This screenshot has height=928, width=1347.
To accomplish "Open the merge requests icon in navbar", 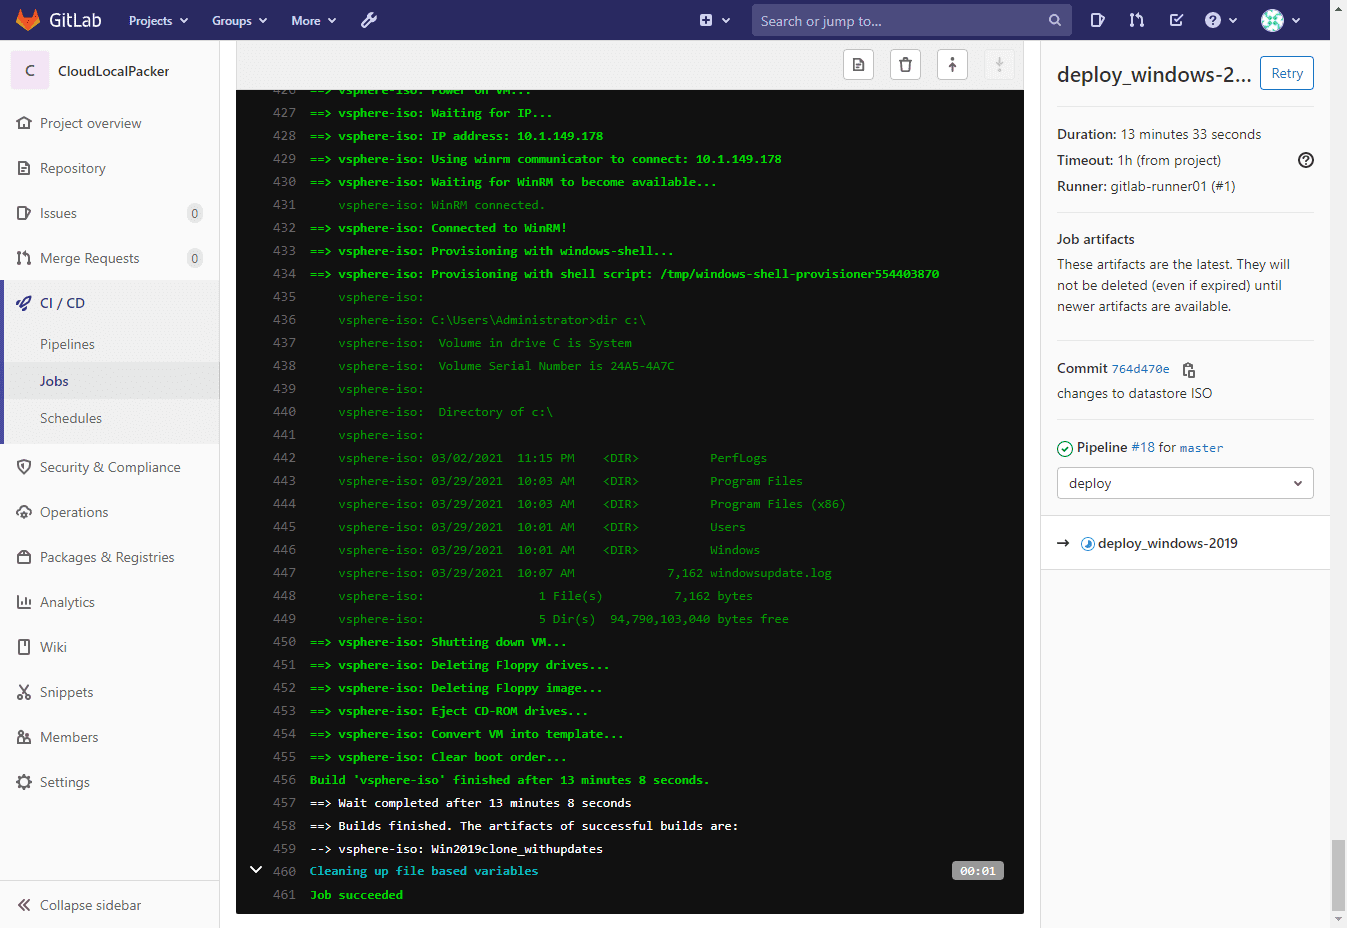I will click(1136, 20).
